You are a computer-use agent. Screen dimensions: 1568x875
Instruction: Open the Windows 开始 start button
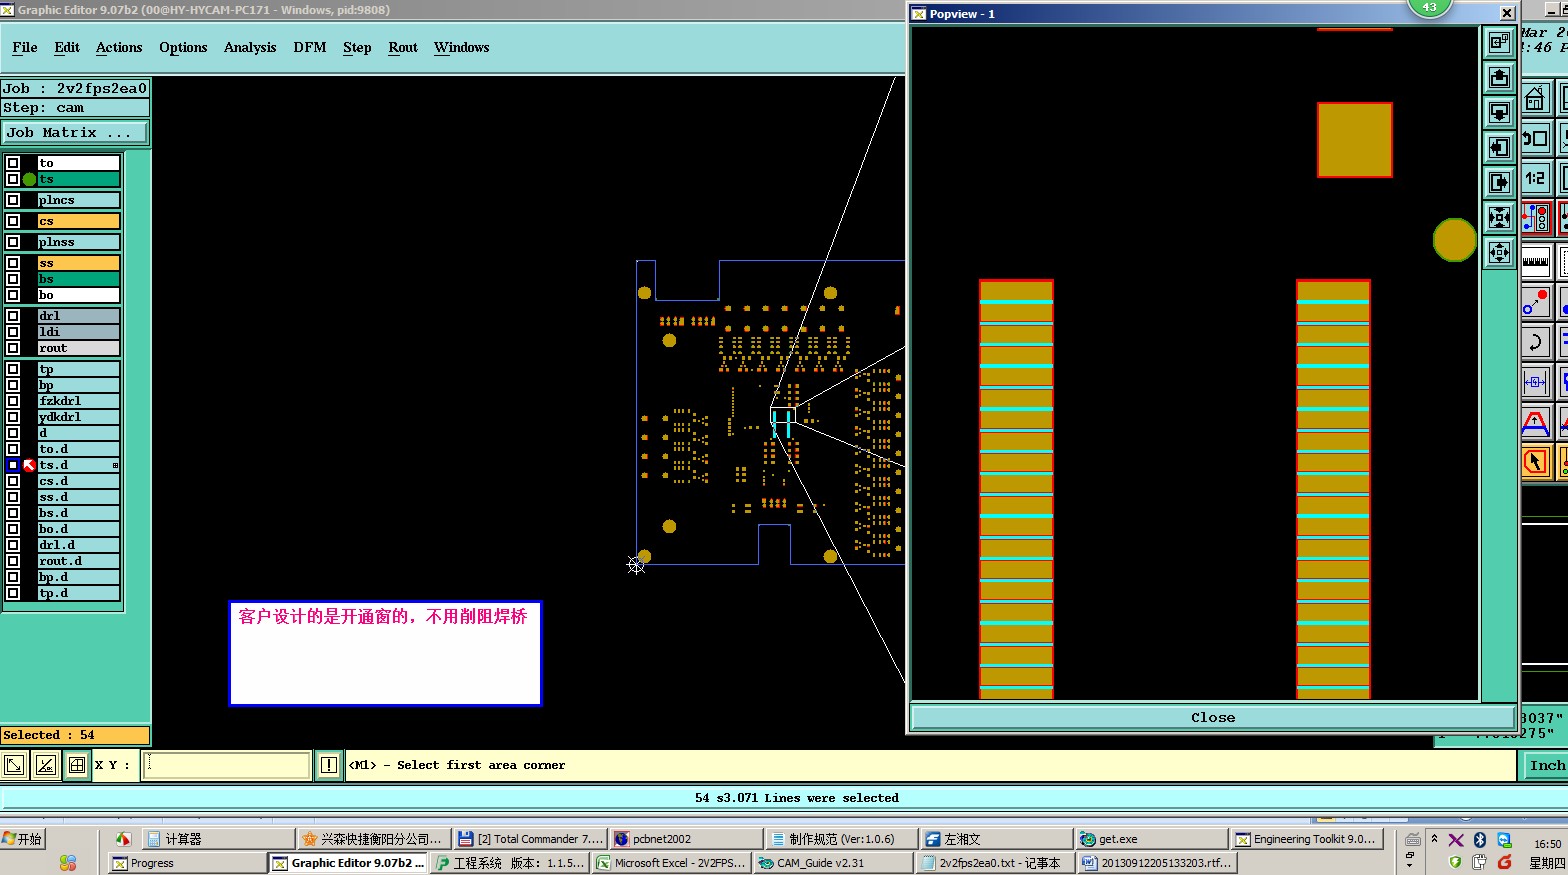(x=24, y=839)
